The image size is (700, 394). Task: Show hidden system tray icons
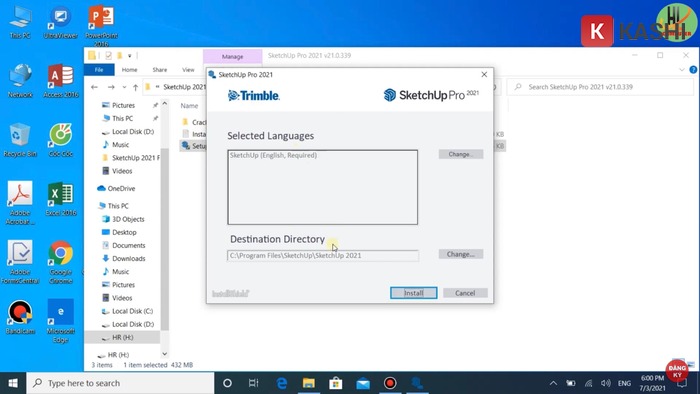553,383
